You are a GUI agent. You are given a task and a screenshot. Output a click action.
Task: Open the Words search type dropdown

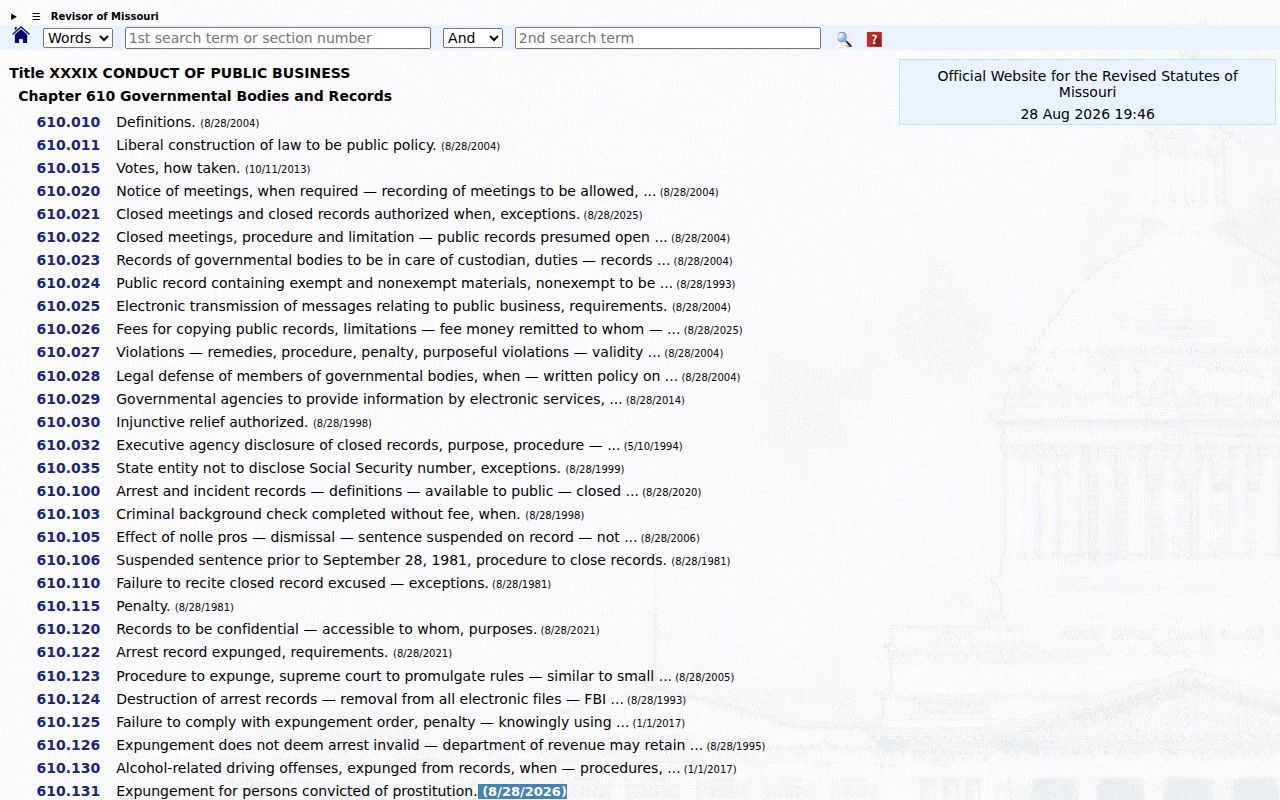click(78, 38)
